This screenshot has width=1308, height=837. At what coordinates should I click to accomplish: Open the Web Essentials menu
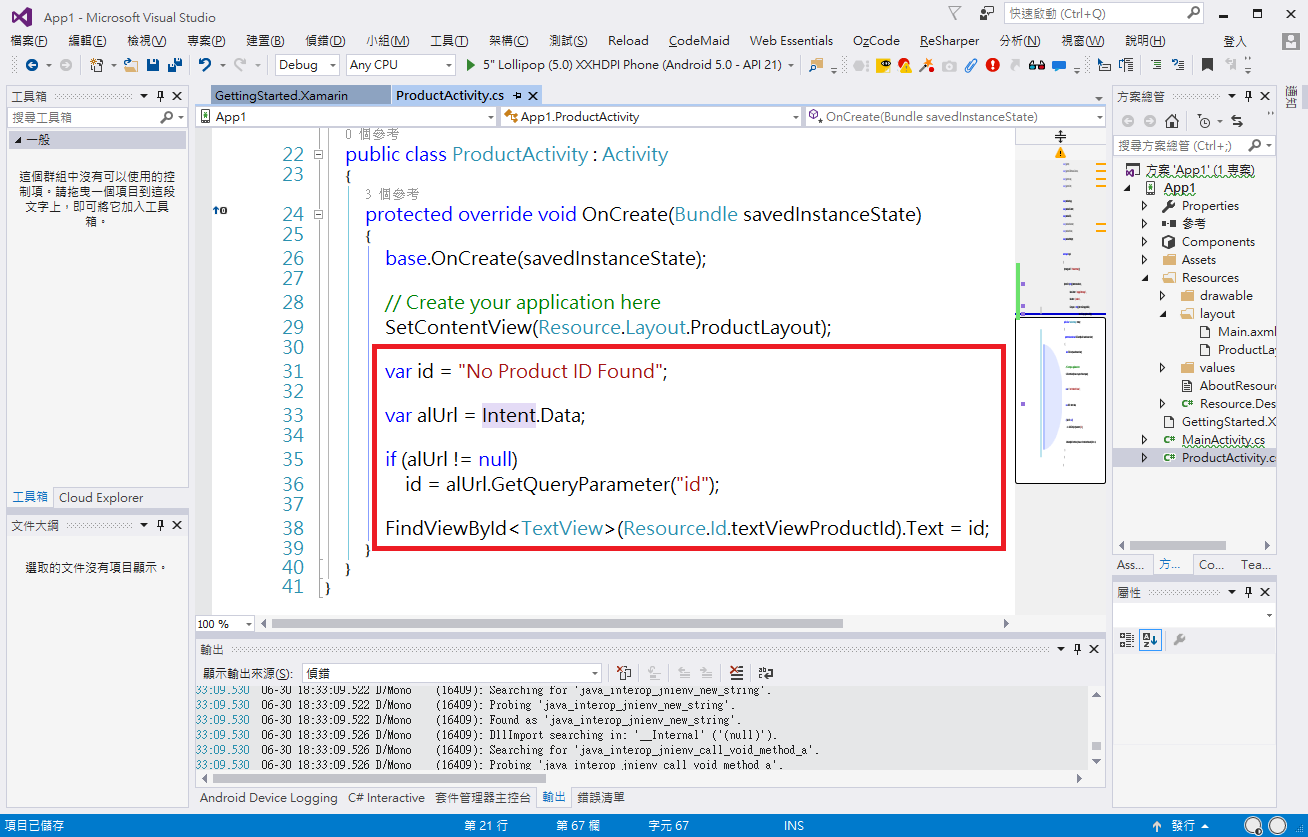(791, 41)
